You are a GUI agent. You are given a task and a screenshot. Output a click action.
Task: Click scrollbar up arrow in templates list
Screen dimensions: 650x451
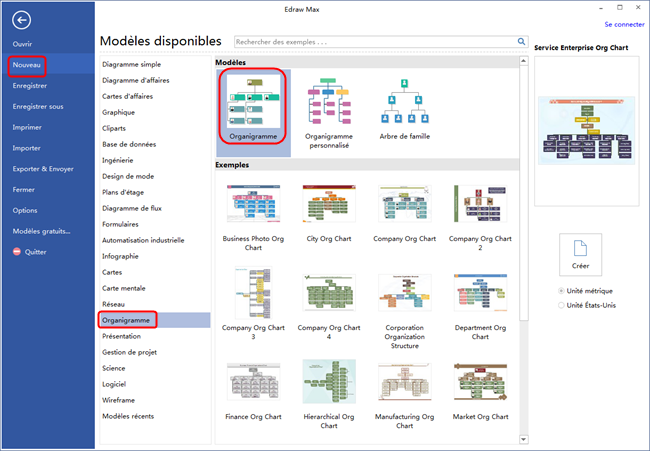[x=524, y=61]
